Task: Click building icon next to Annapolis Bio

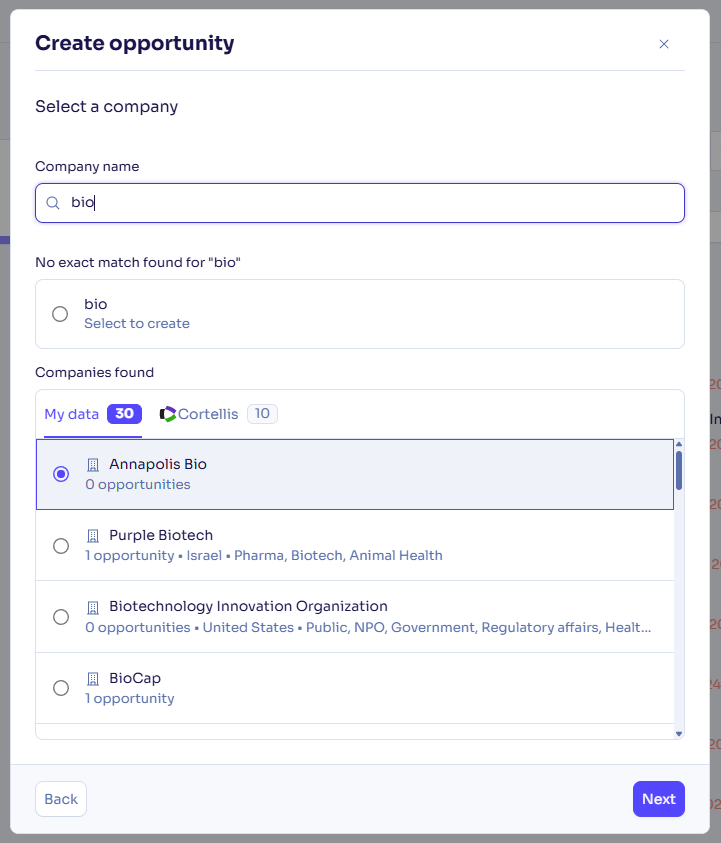Action: (93, 465)
